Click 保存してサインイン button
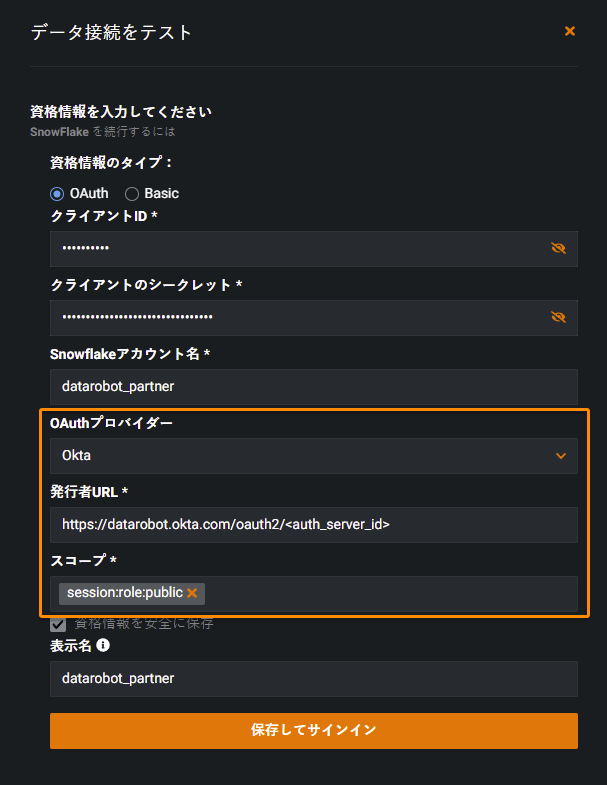Screen dimensions: 607x785 pyautogui.click(x=313, y=730)
